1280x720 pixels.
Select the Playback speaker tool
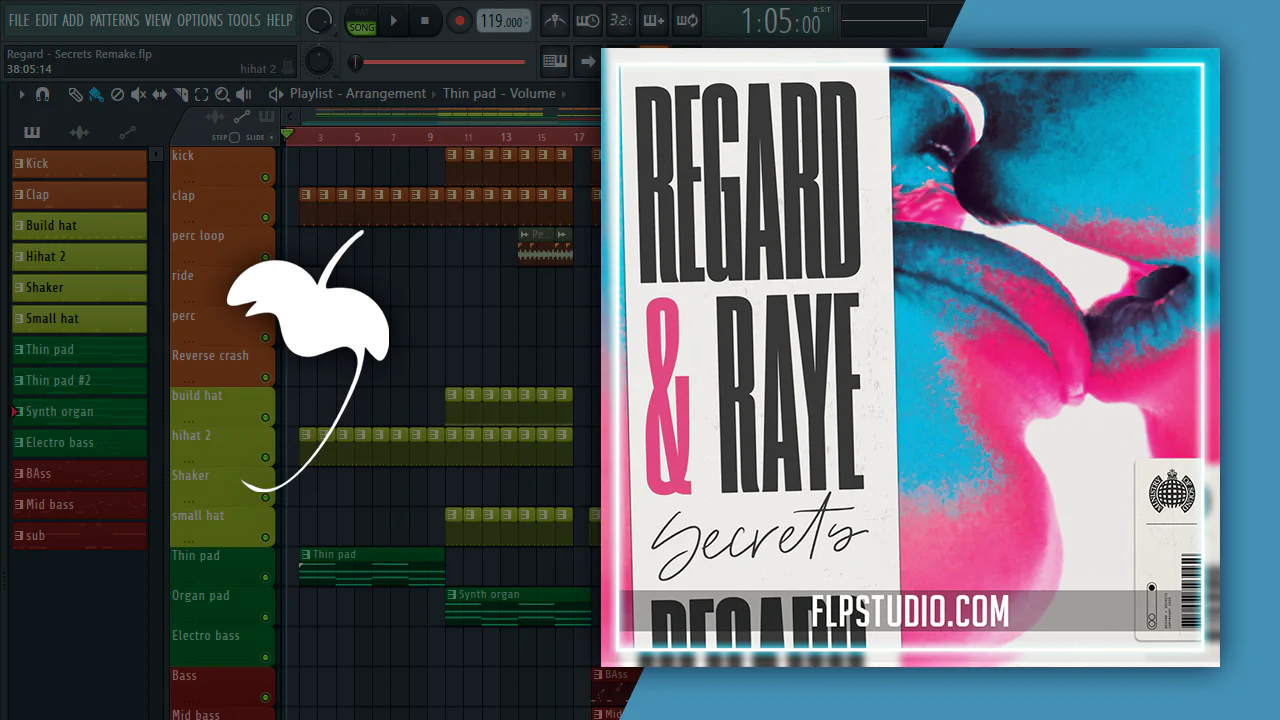(x=243, y=94)
